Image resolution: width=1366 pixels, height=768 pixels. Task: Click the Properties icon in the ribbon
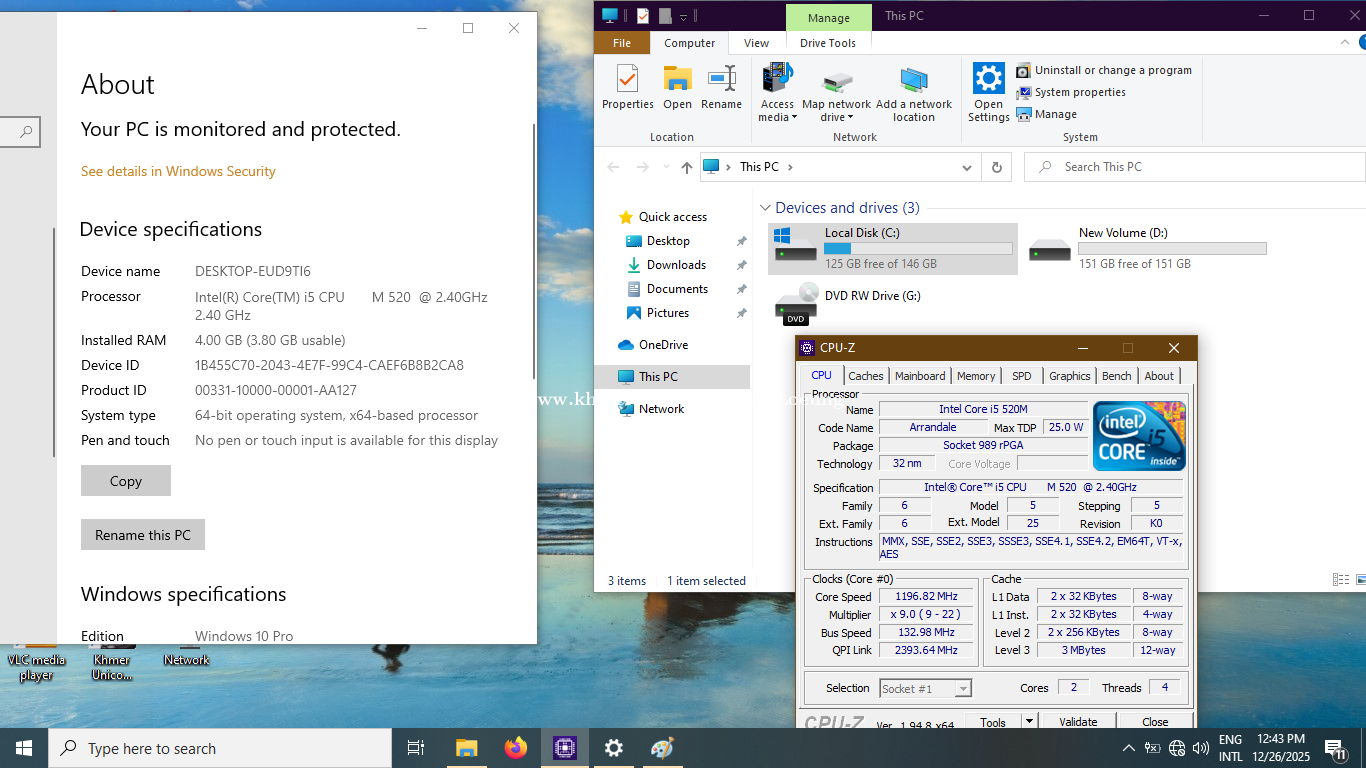[x=627, y=80]
